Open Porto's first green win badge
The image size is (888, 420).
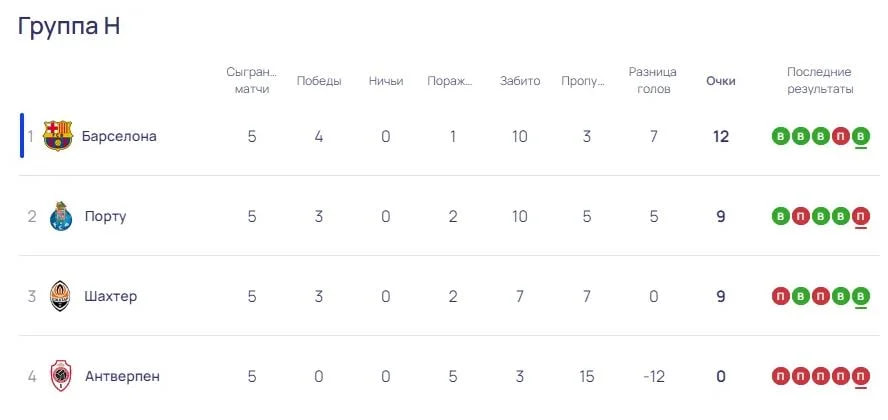click(780, 216)
